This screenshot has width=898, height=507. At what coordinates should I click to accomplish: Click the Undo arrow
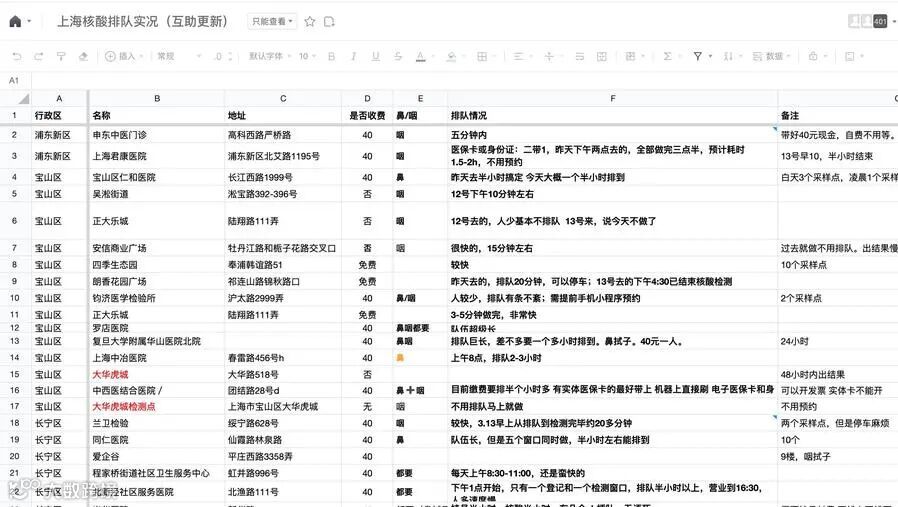tap(17, 56)
